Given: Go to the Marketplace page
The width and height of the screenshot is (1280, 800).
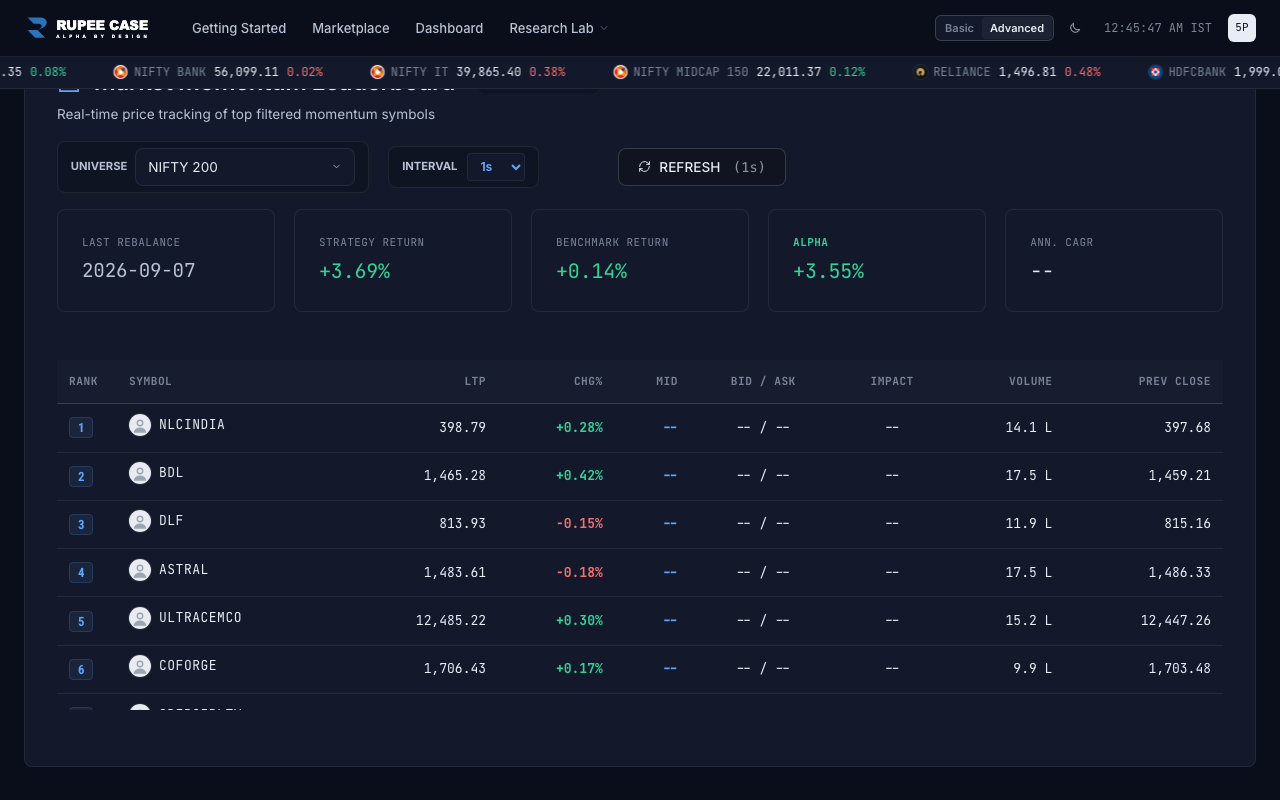Looking at the screenshot, I should 351,28.
